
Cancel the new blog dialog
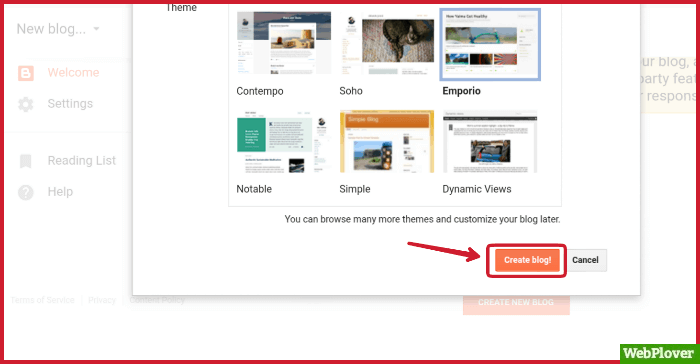coord(585,260)
